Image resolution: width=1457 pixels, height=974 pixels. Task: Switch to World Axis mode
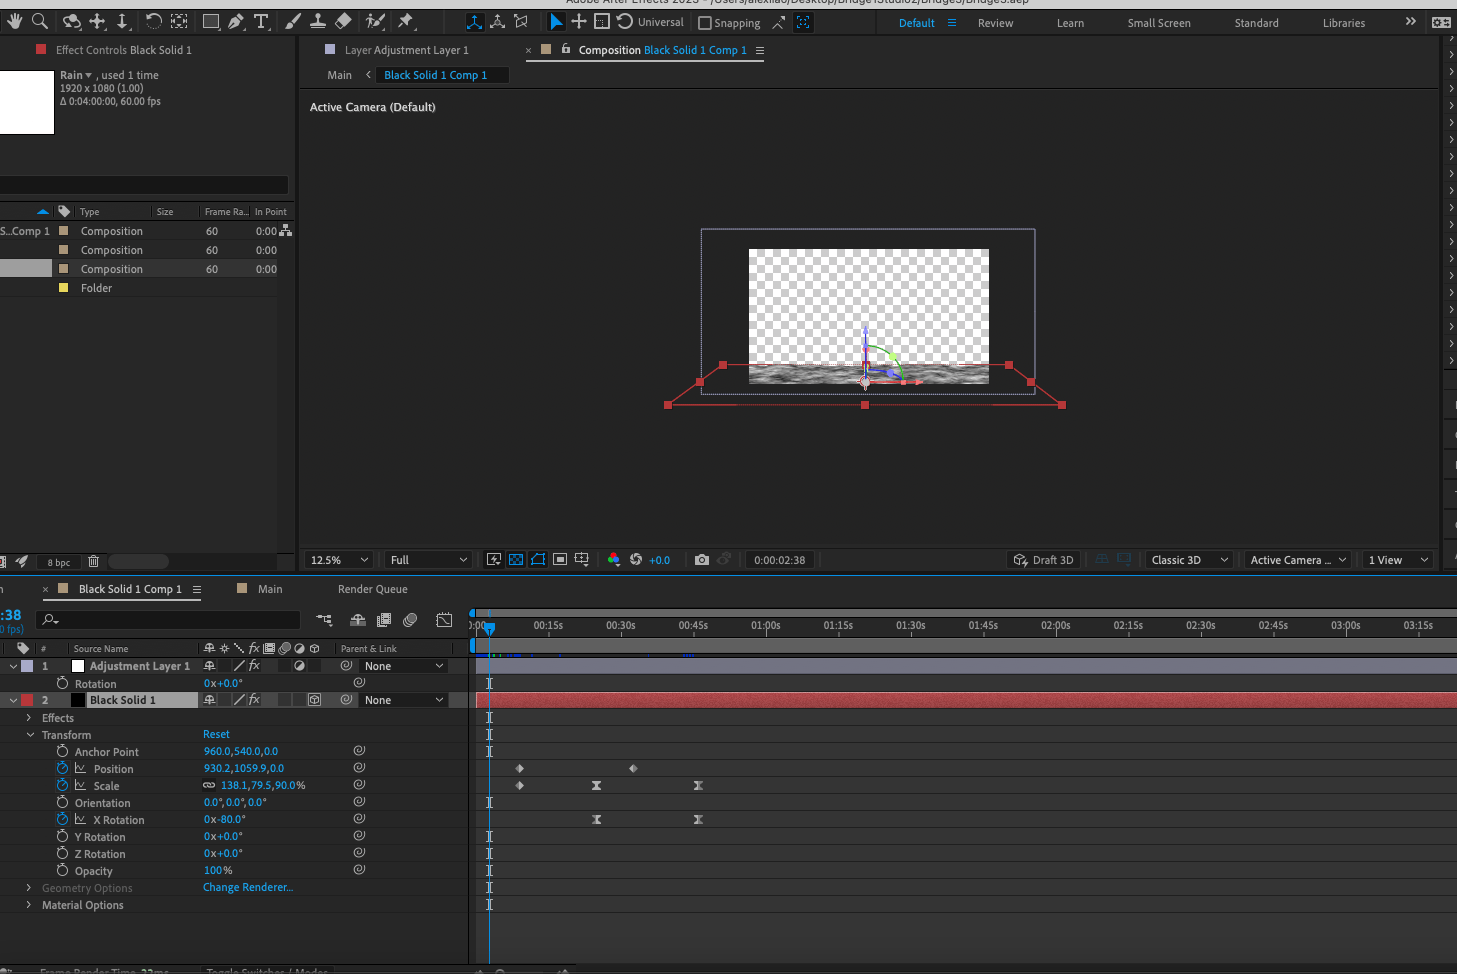click(x=497, y=22)
